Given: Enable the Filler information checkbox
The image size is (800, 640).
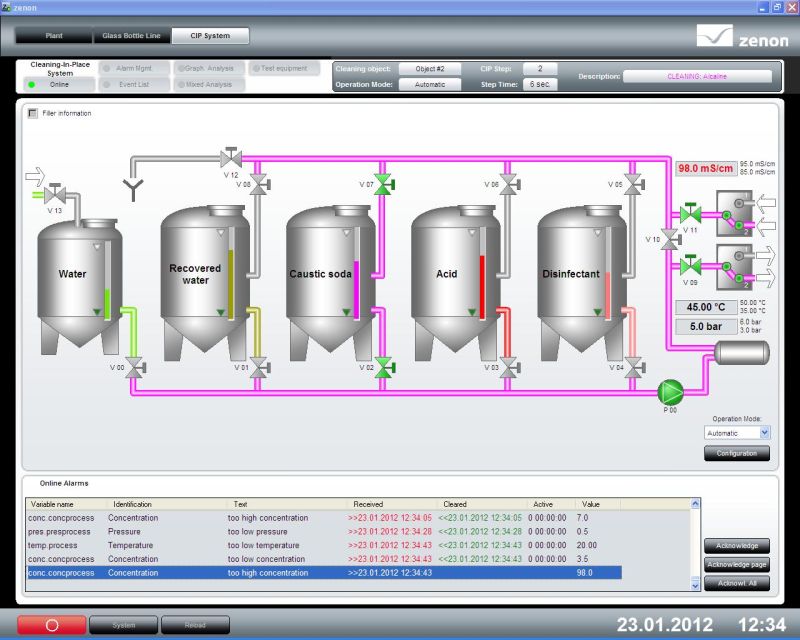Looking at the screenshot, I should pos(33,113).
